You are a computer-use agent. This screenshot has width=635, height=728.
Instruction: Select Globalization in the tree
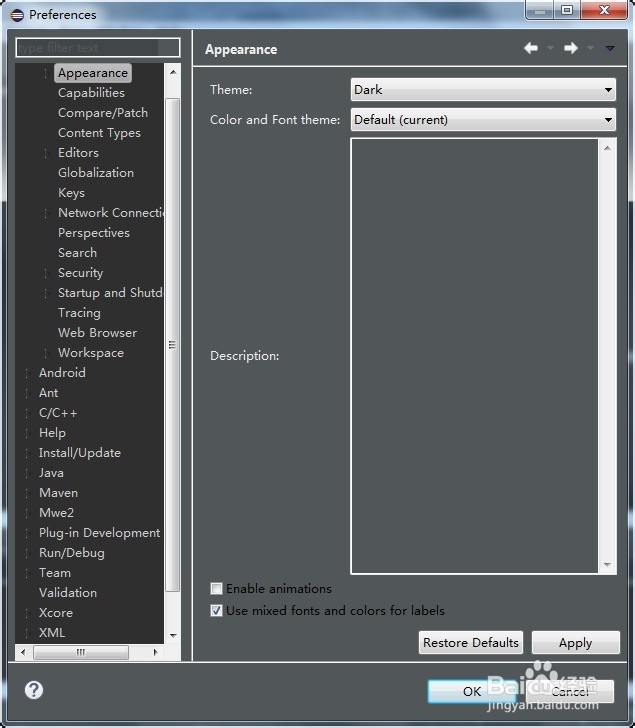pos(96,173)
